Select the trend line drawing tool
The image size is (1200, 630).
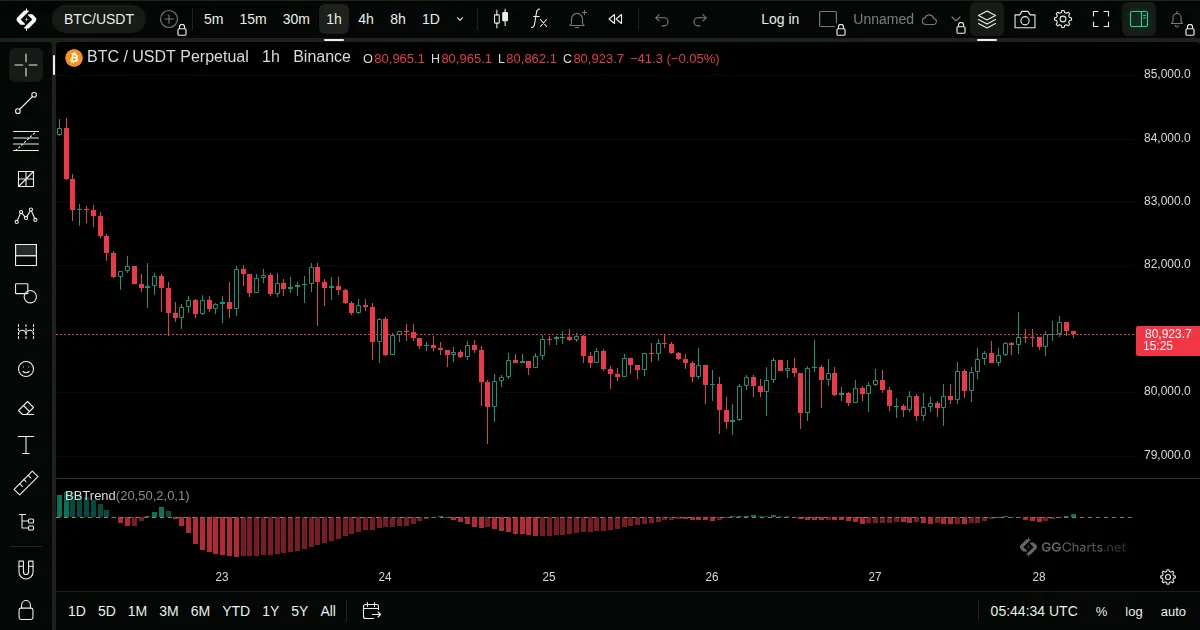pyautogui.click(x=26, y=103)
